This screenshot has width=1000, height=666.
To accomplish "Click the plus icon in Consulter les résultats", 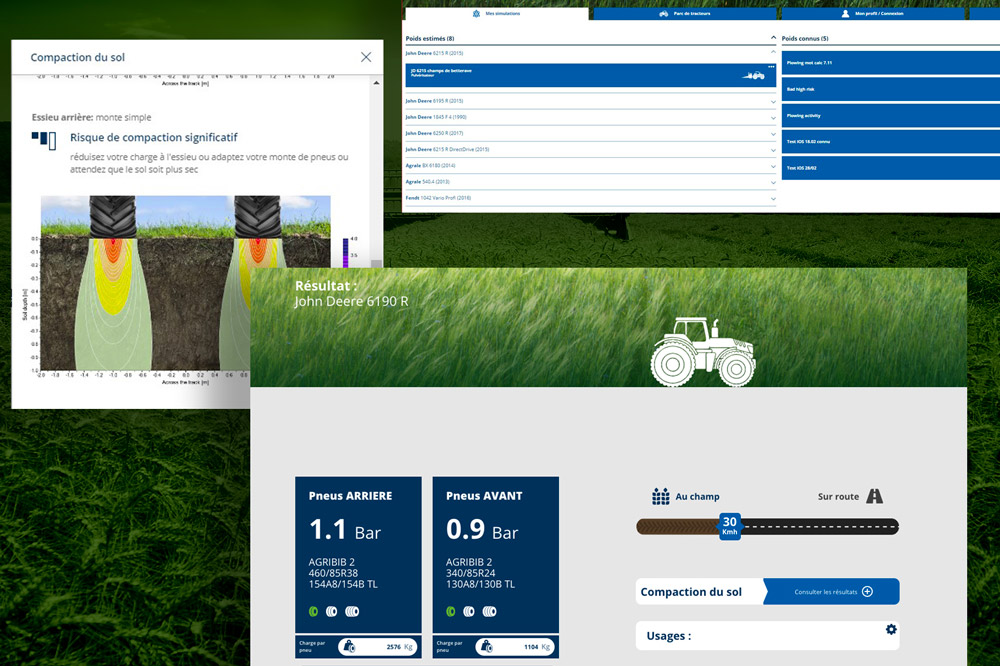I will tap(867, 591).
